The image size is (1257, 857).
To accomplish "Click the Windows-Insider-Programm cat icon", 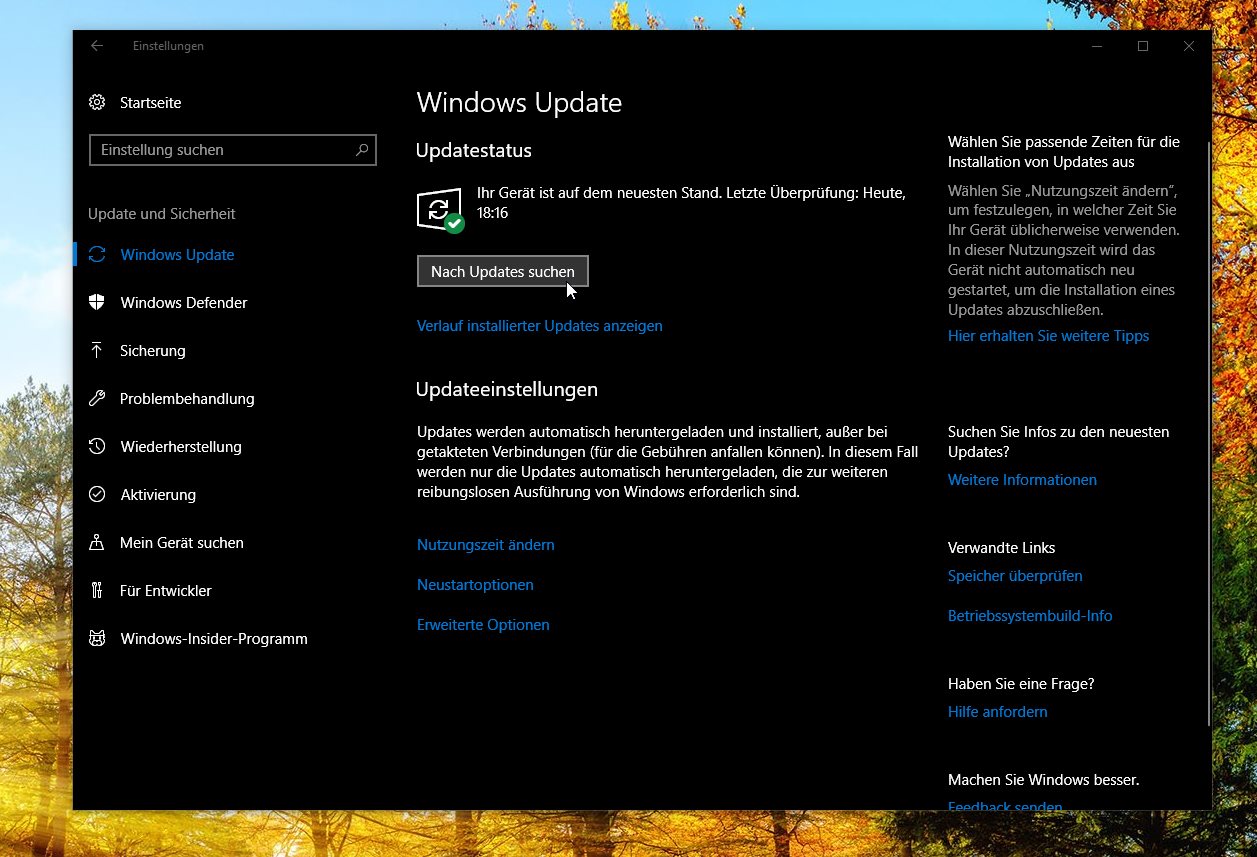I will [x=97, y=639].
